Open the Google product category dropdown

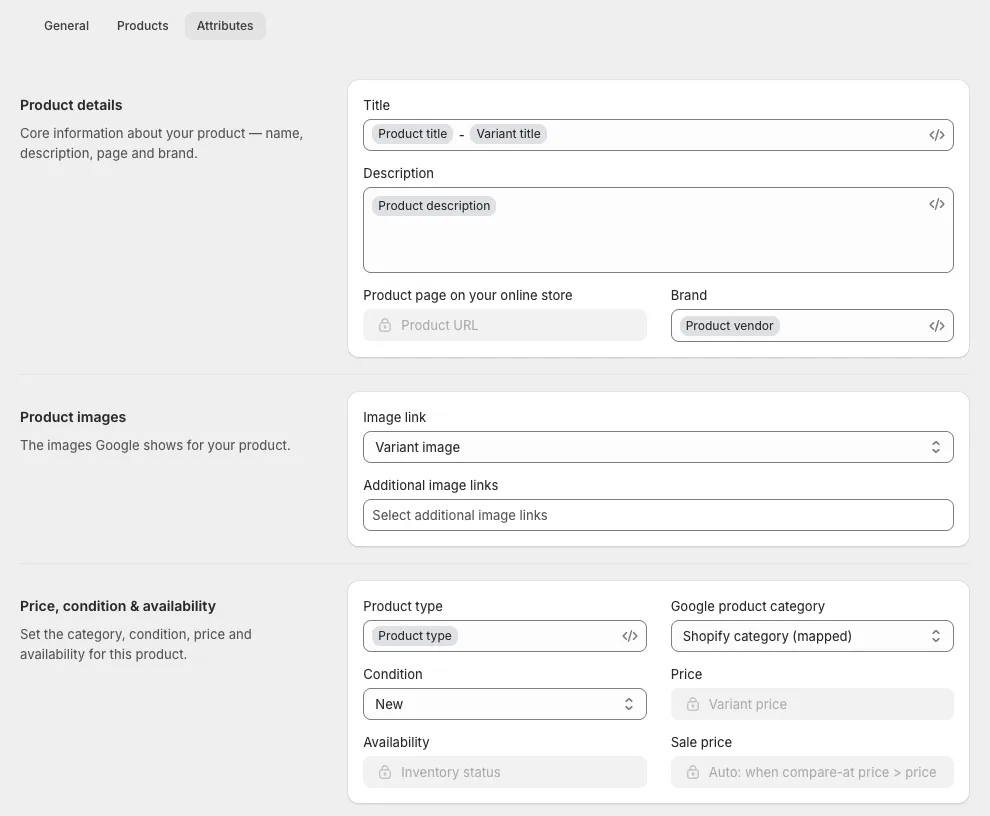812,636
